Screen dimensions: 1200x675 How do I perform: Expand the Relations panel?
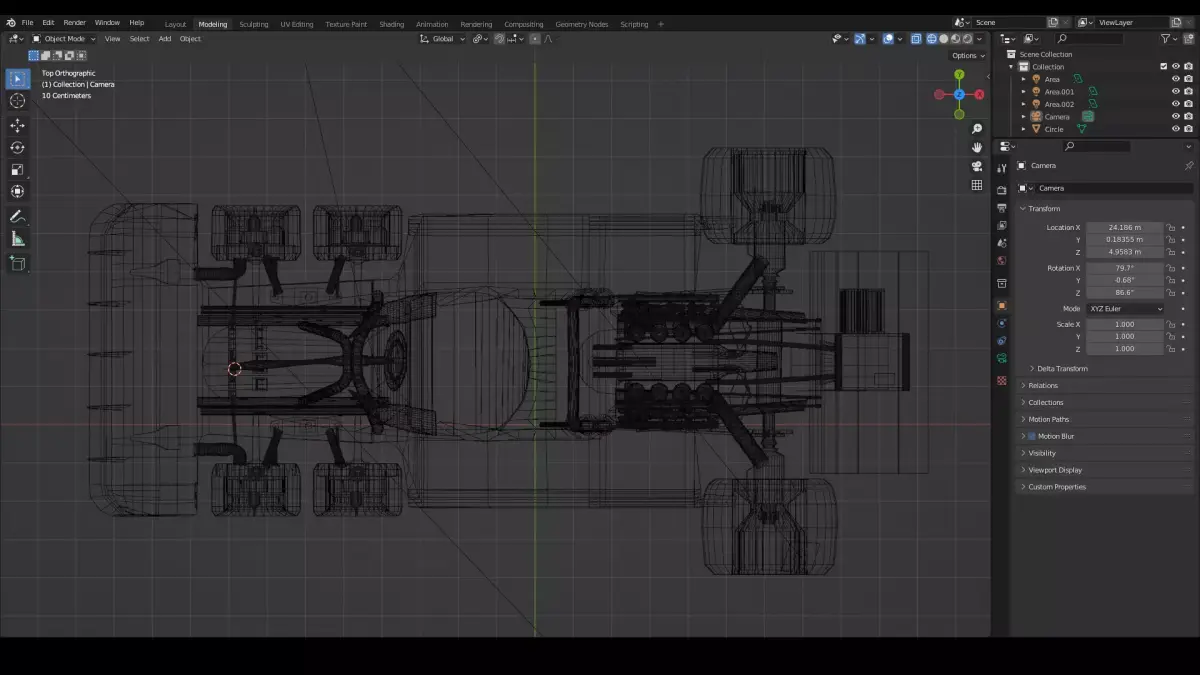[x=1042, y=385]
